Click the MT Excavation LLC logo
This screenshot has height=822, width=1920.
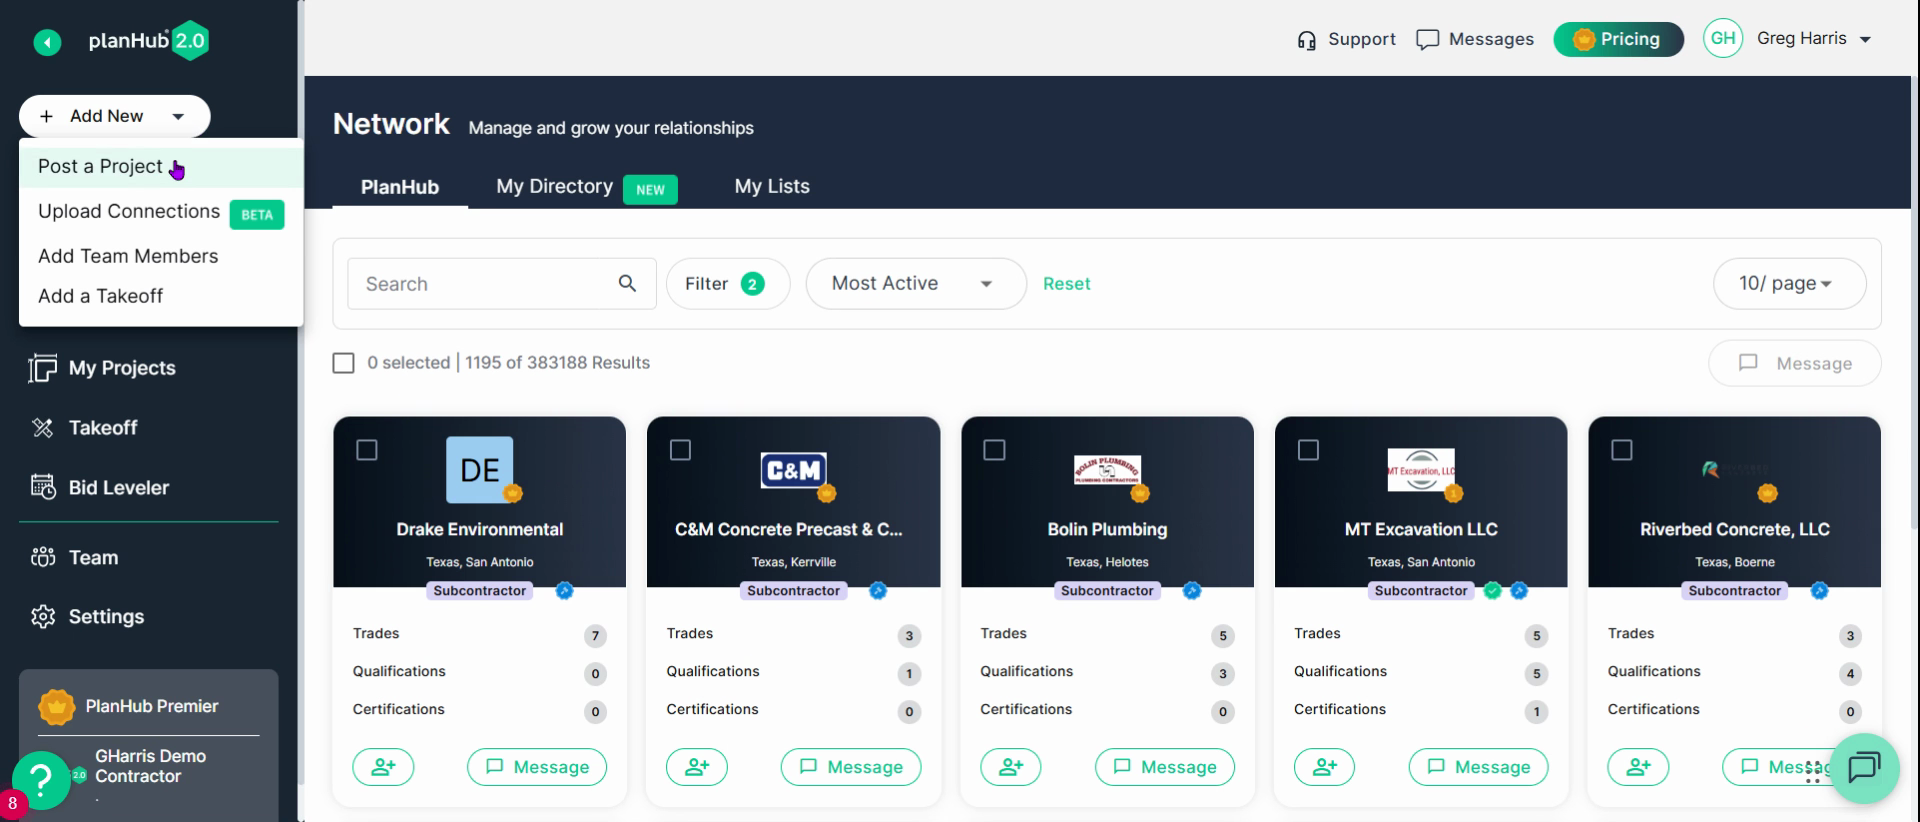pos(1421,470)
